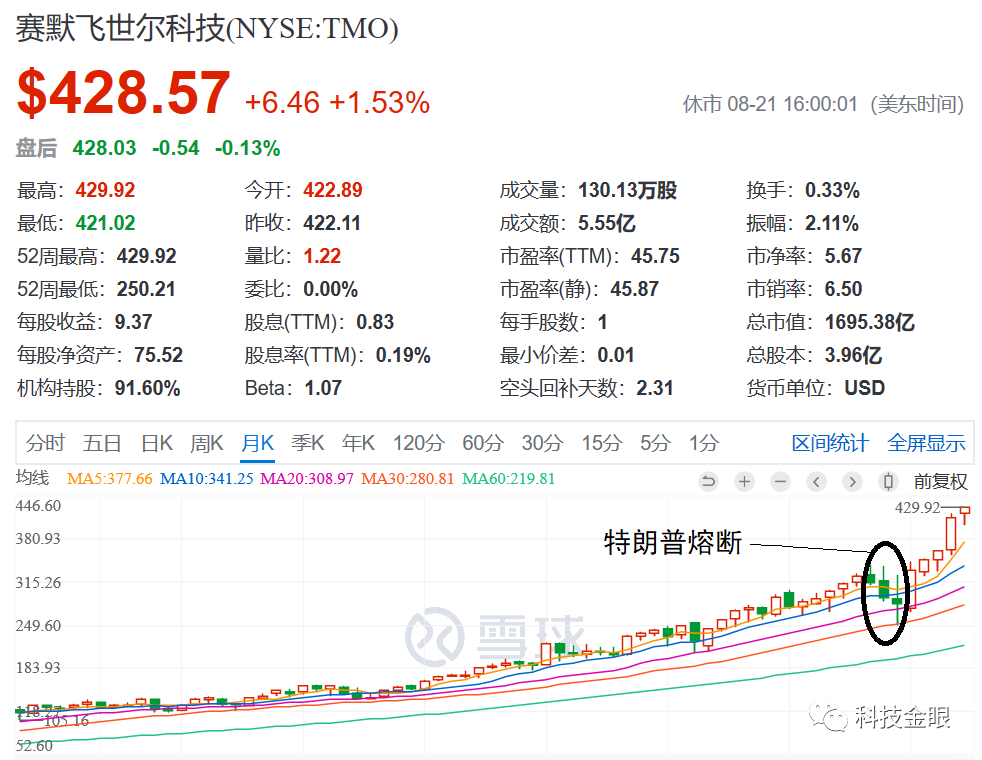The height and width of the screenshot is (760, 982).
Task: Click the 每股收益 value 9.37
Action: pyautogui.click(x=133, y=322)
